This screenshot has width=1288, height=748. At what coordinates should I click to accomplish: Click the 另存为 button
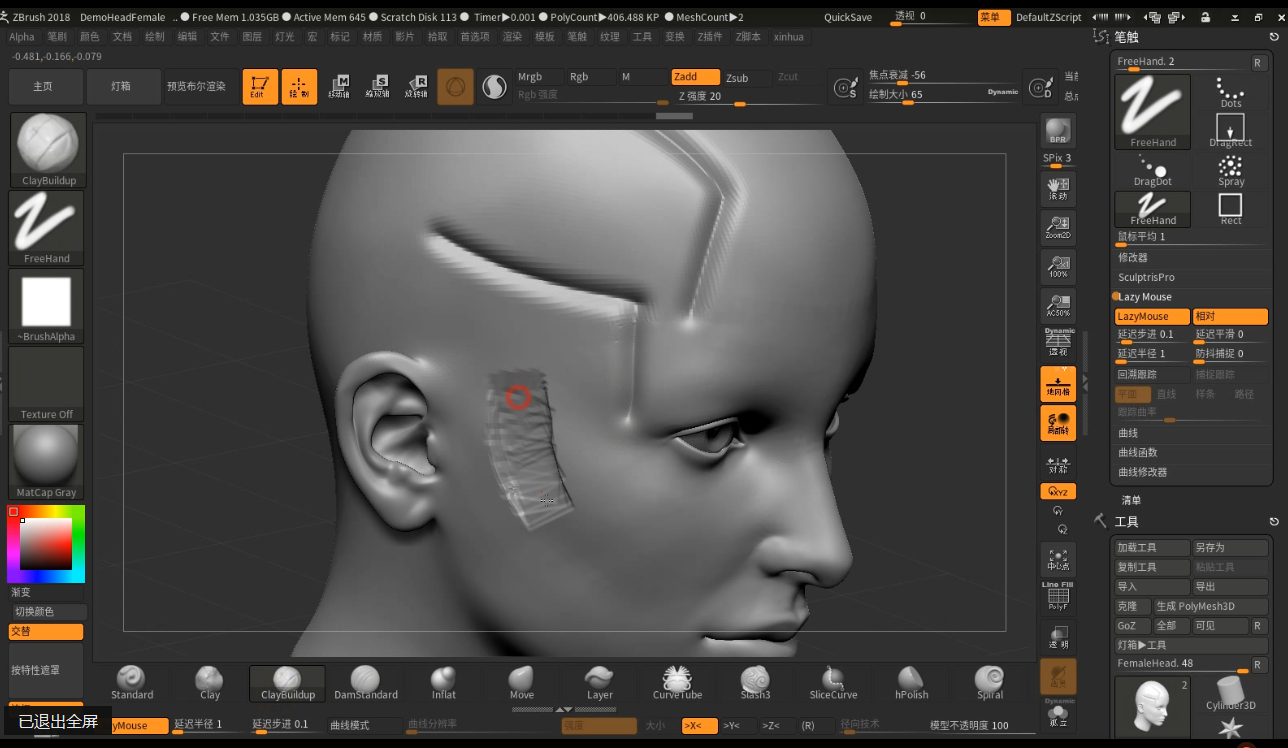pos(1230,547)
